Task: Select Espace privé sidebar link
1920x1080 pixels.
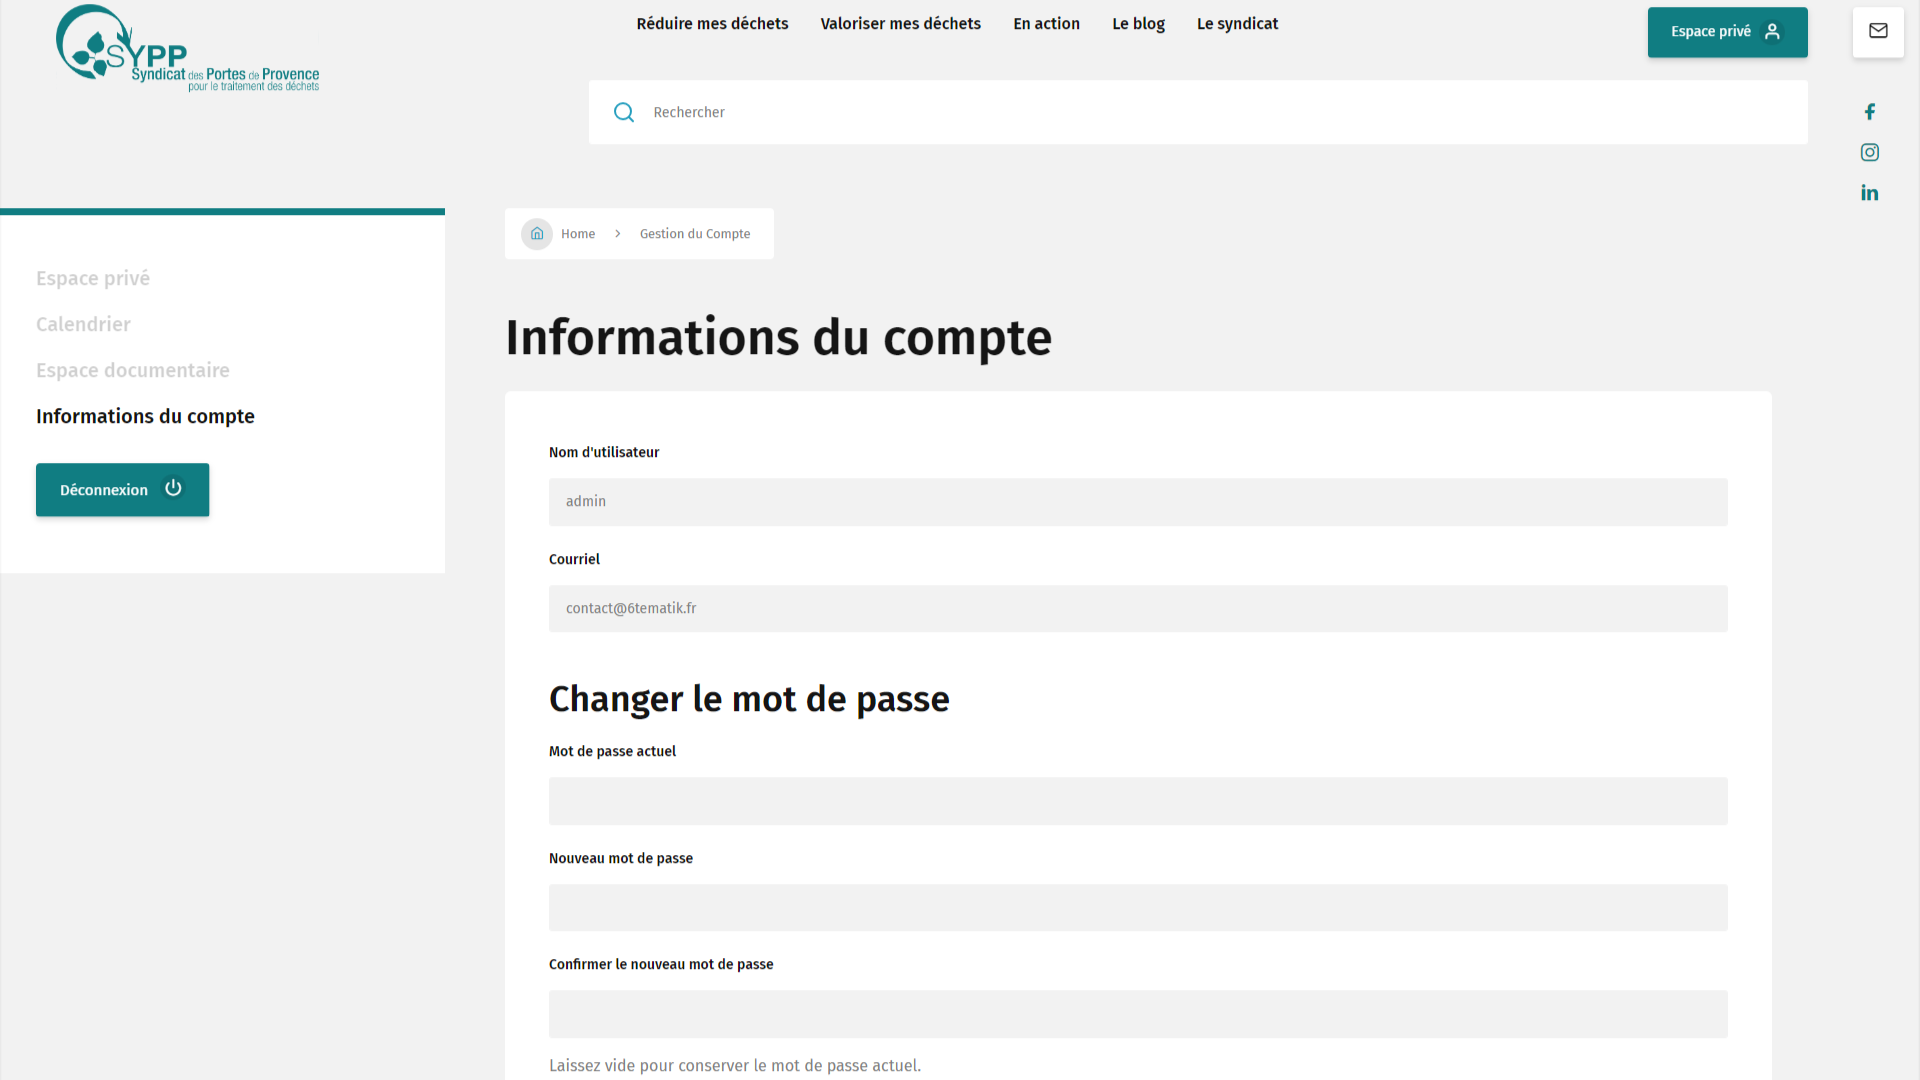Action: click(93, 278)
